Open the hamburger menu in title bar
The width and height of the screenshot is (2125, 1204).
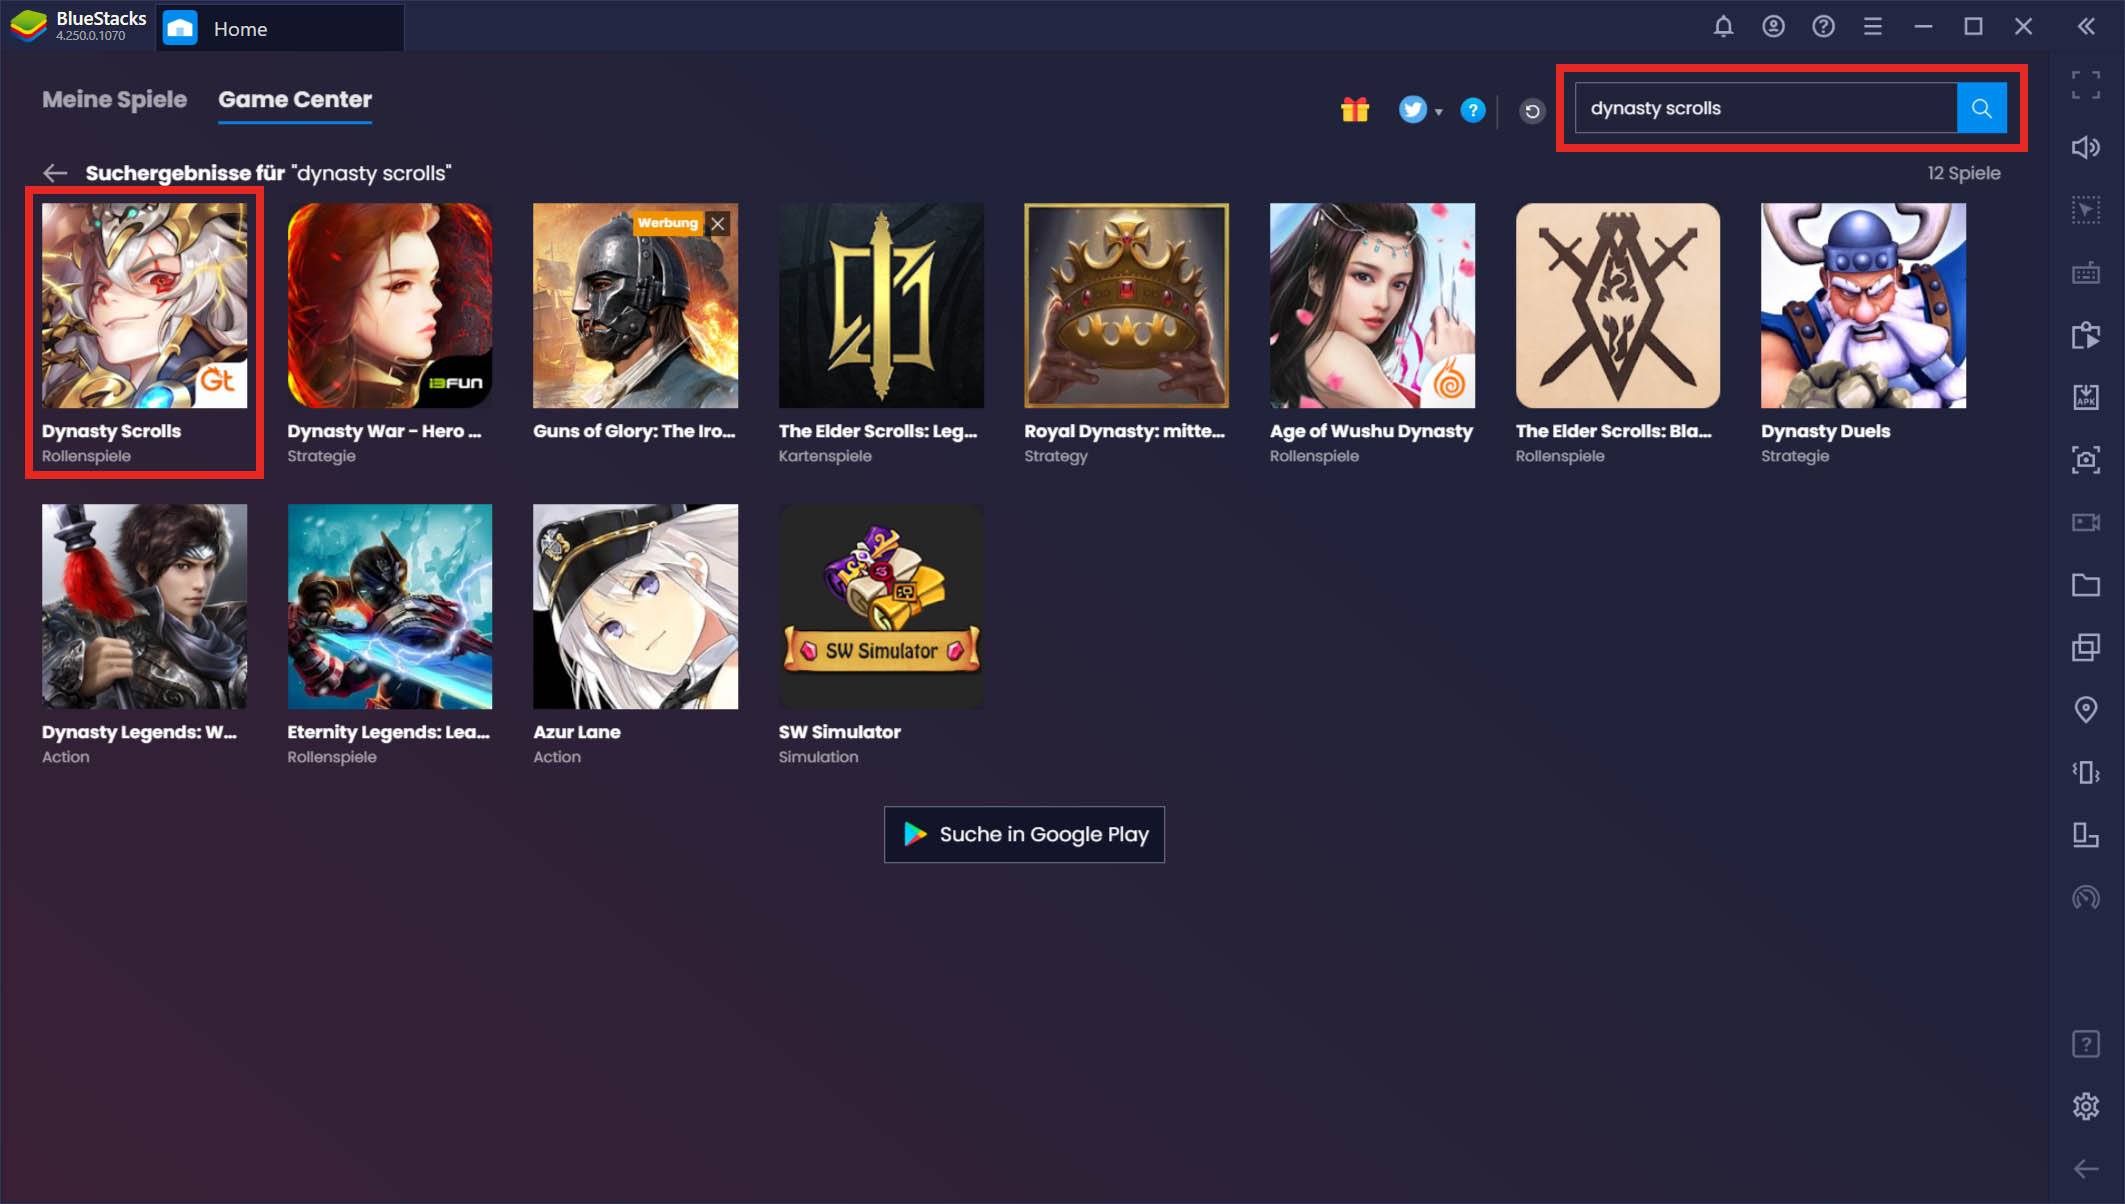point(1873,27)
